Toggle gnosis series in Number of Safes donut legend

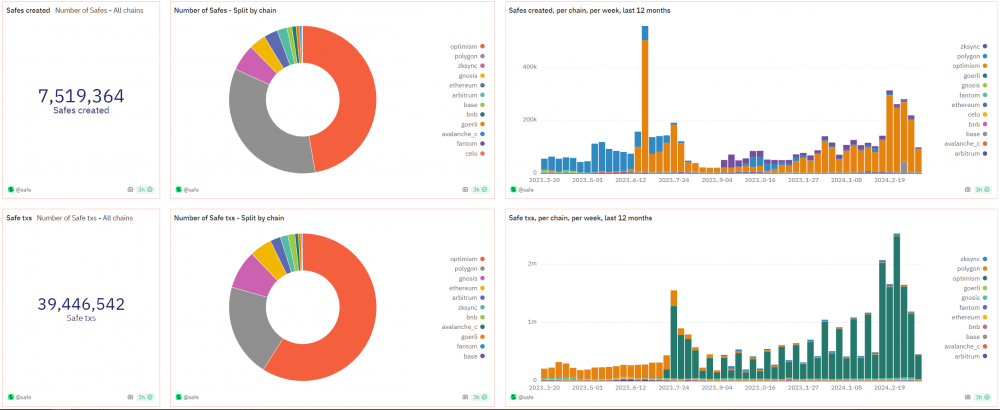470,75
